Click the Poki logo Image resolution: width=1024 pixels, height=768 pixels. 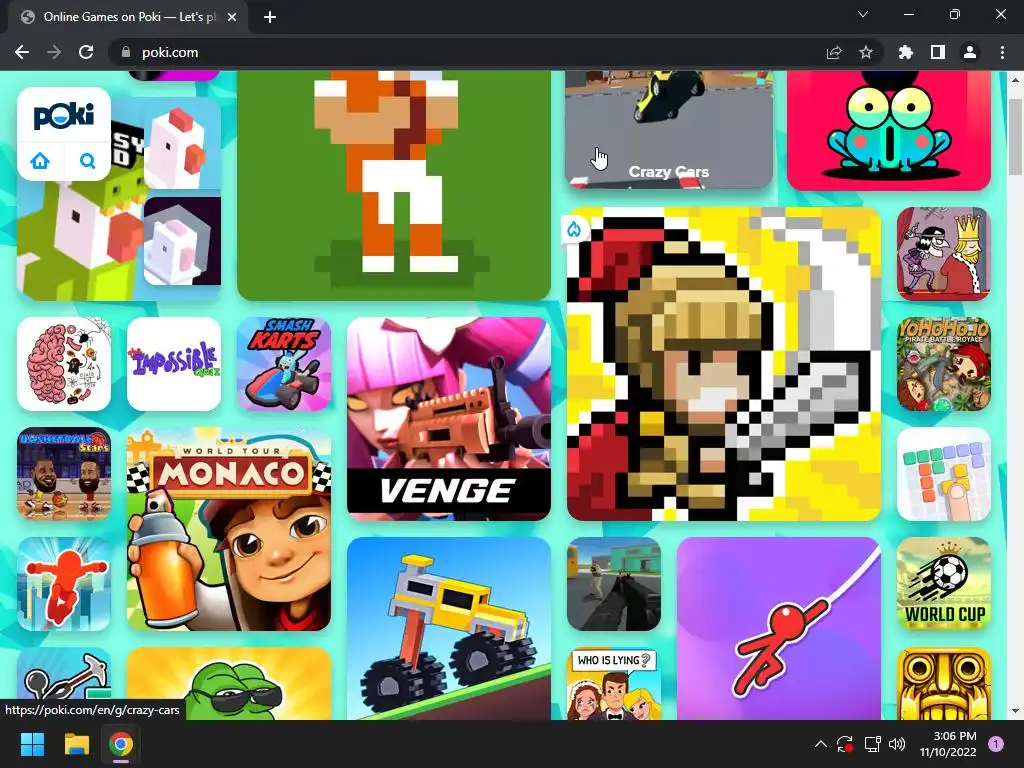64,116
